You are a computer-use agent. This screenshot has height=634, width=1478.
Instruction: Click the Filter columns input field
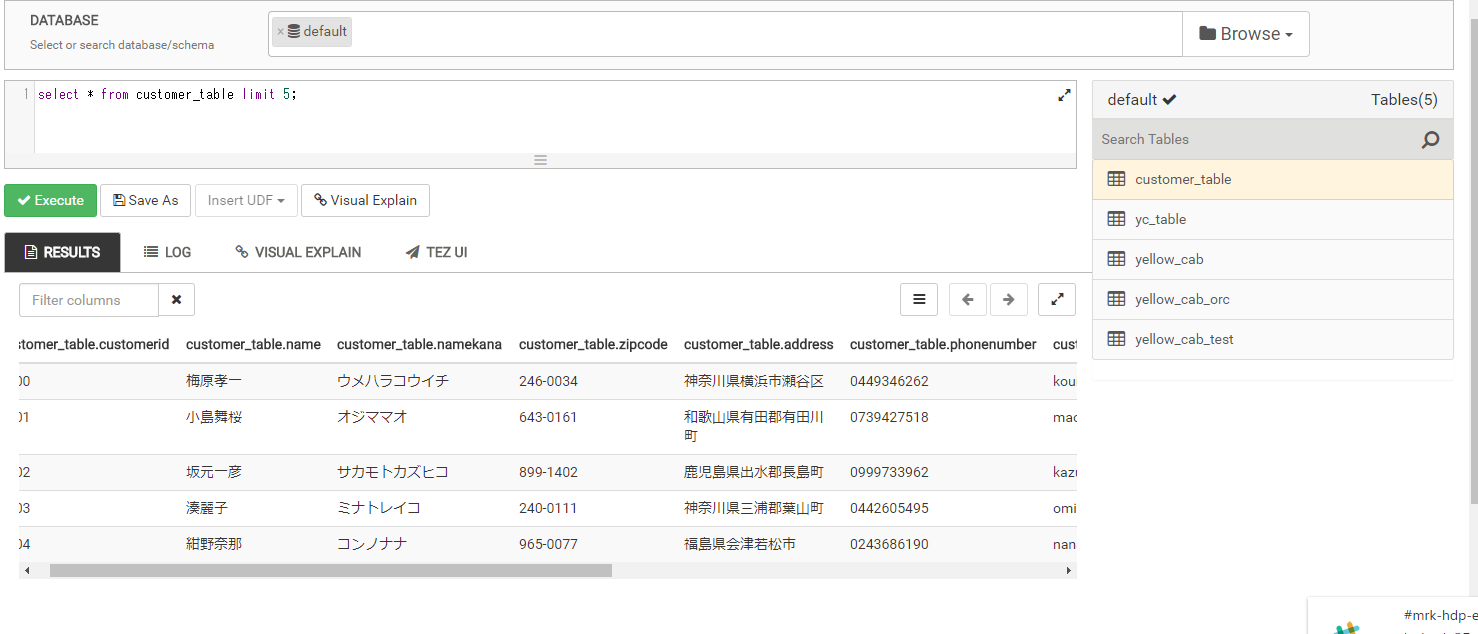[89, 300]
